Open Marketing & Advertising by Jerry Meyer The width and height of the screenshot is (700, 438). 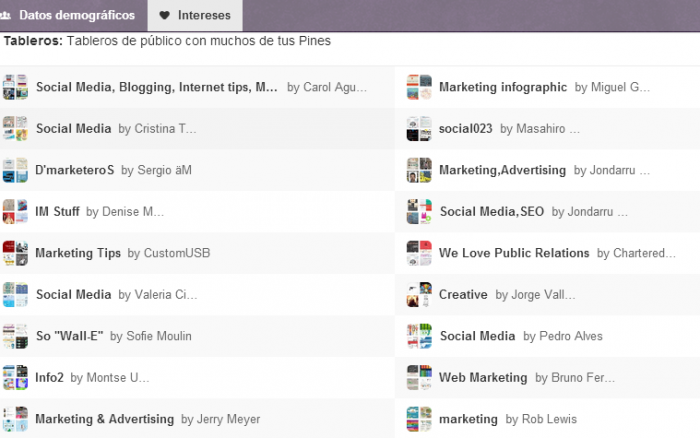pos(104,419)
